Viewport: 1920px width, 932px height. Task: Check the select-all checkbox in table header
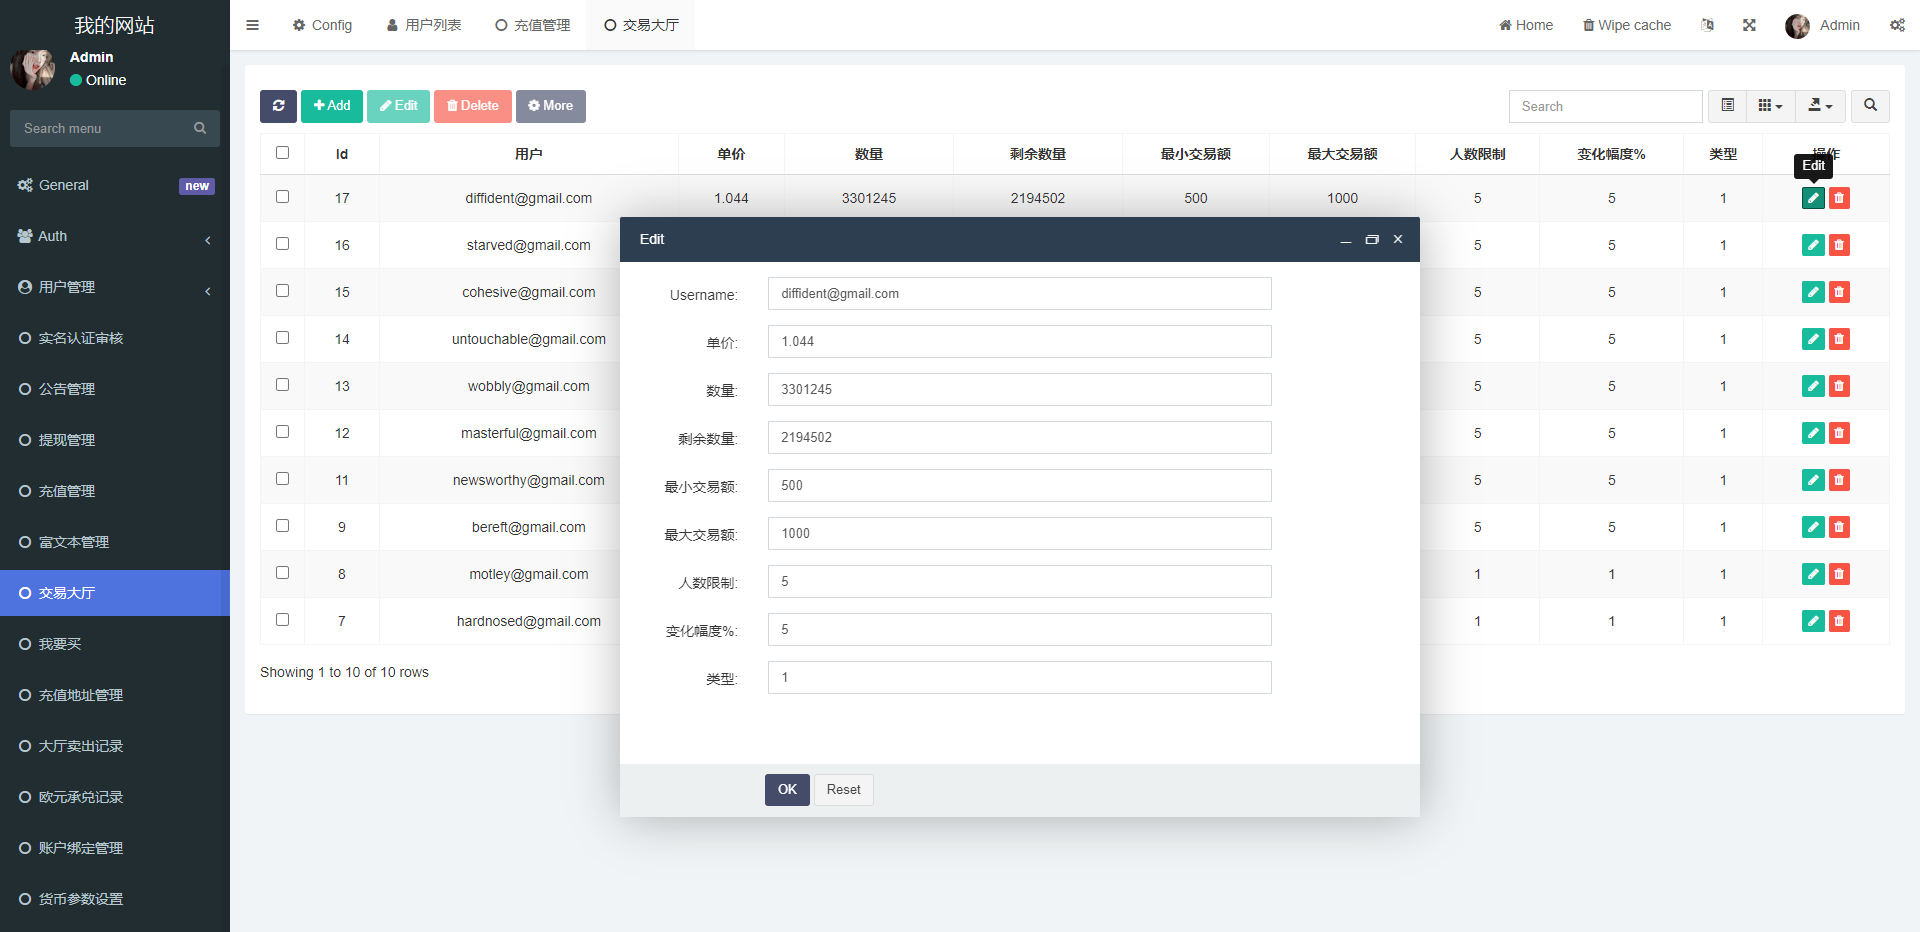(282, 153)
